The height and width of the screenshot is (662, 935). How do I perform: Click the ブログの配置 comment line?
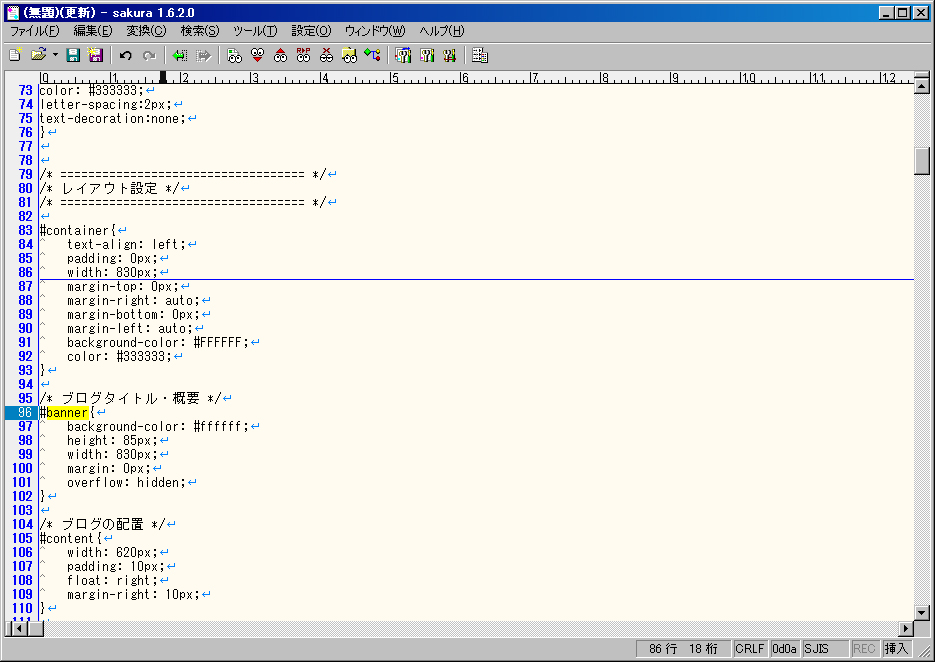tap(103, 524)
